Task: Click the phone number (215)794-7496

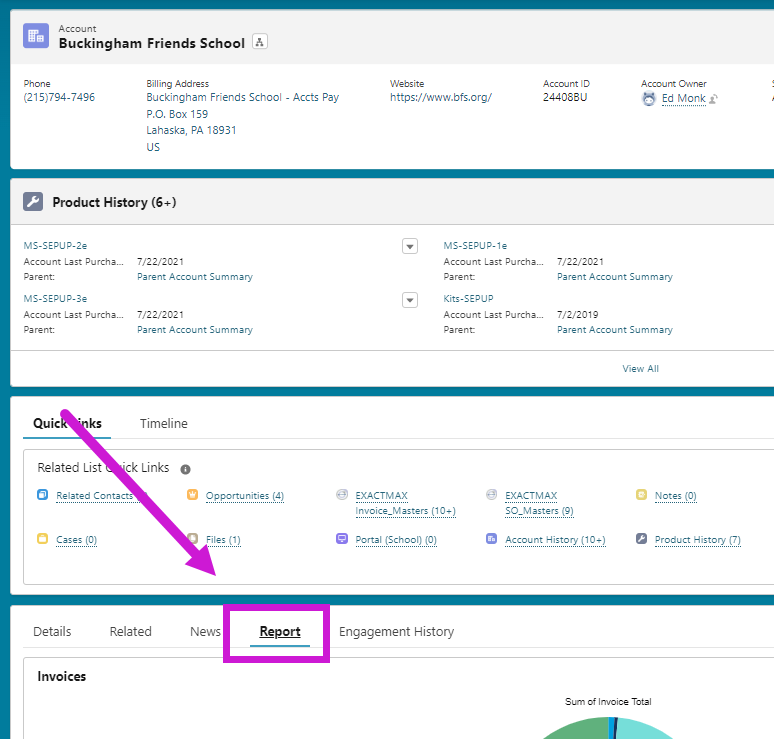Action: coord(59,97)
